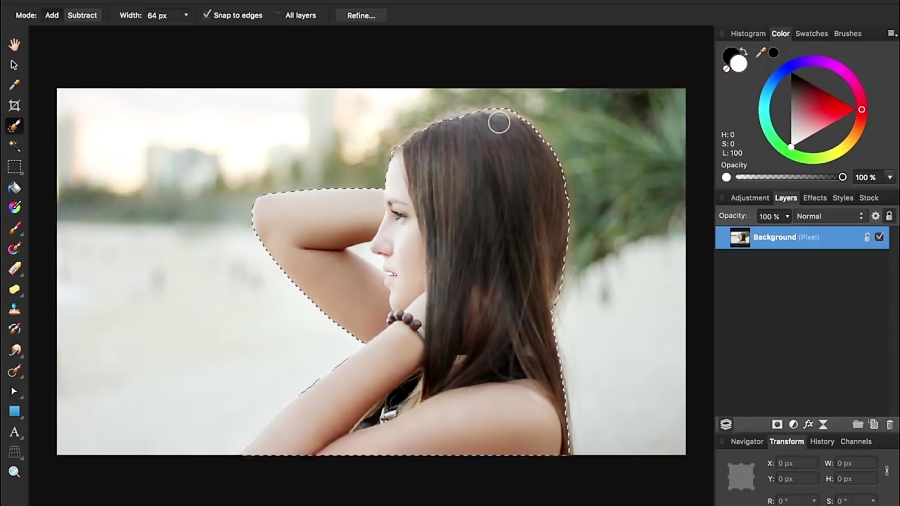The width and height of the screenshot is (900, 506).
Task: Switch to the Effects tab
Action: click(x=815, y=198)
